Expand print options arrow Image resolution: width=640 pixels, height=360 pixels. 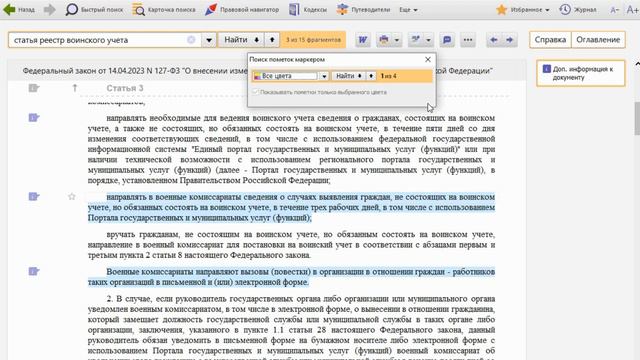pos(396,40)
